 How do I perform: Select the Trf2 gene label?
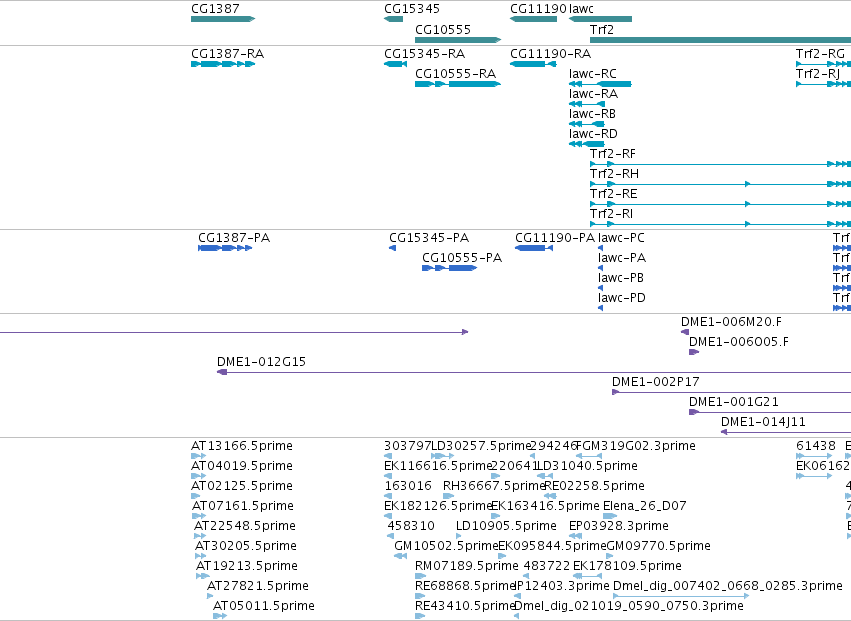point(602,30)
